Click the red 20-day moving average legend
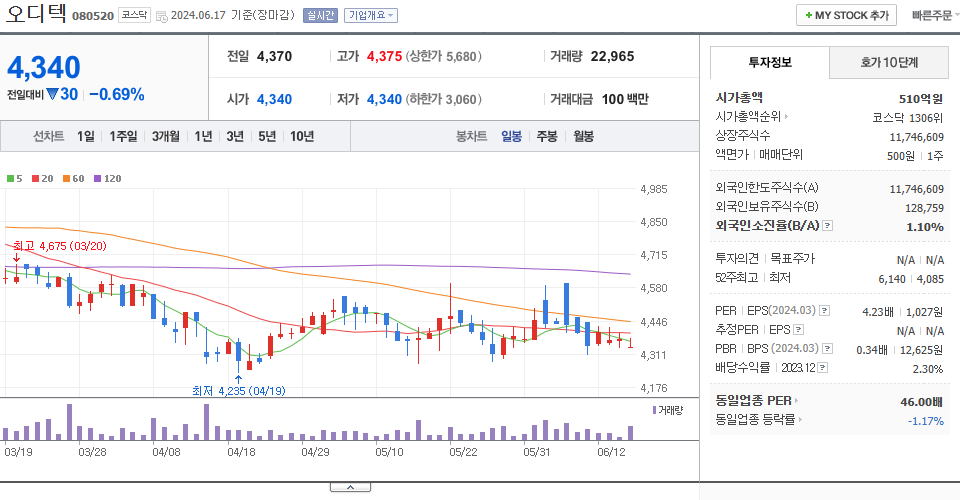The image size is (960, 500). click(x=43, y=179)
